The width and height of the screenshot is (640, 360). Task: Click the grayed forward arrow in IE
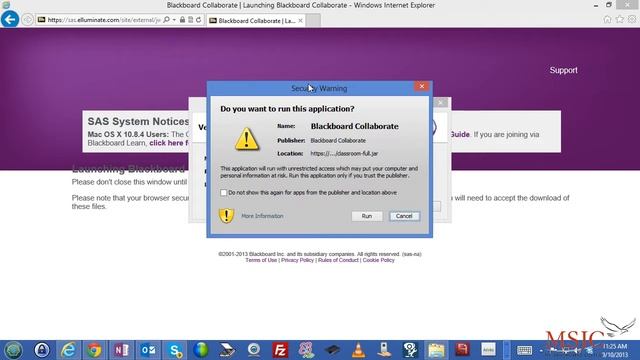coord(27,20)
